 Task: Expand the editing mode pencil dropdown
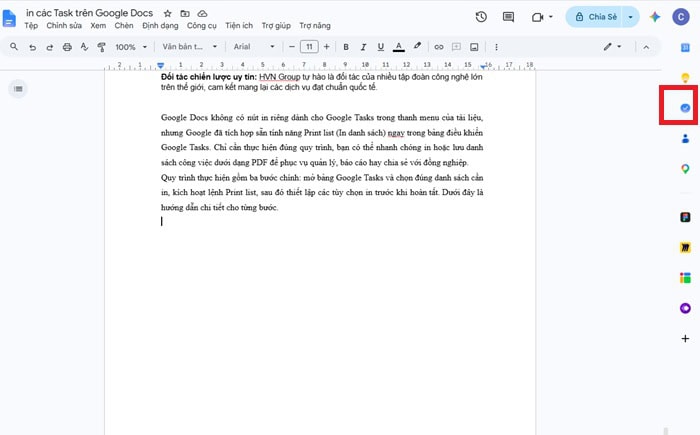point(612,46)
